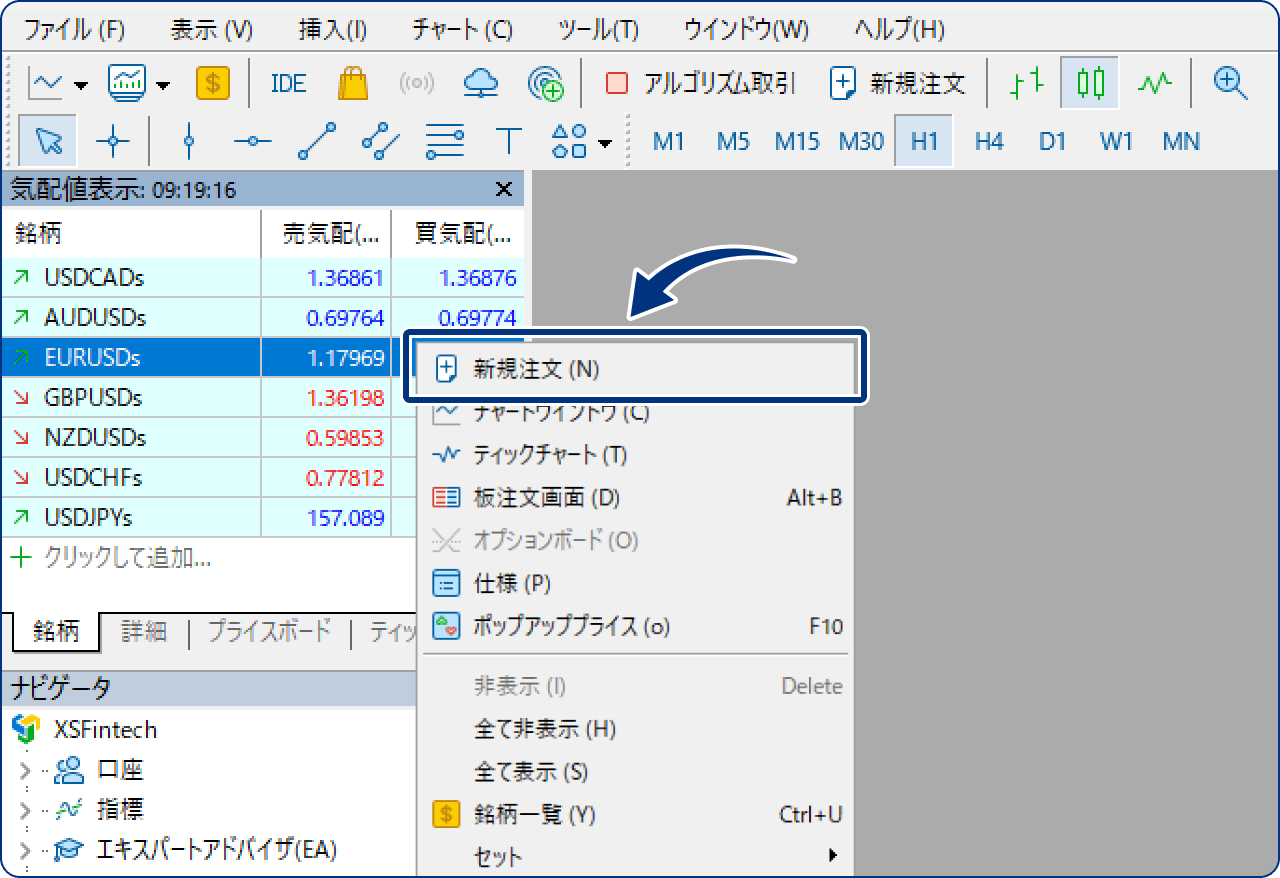1280x878 pixels.
Task: Open the new chart dropdown arrow
Action: pos(81,84)
